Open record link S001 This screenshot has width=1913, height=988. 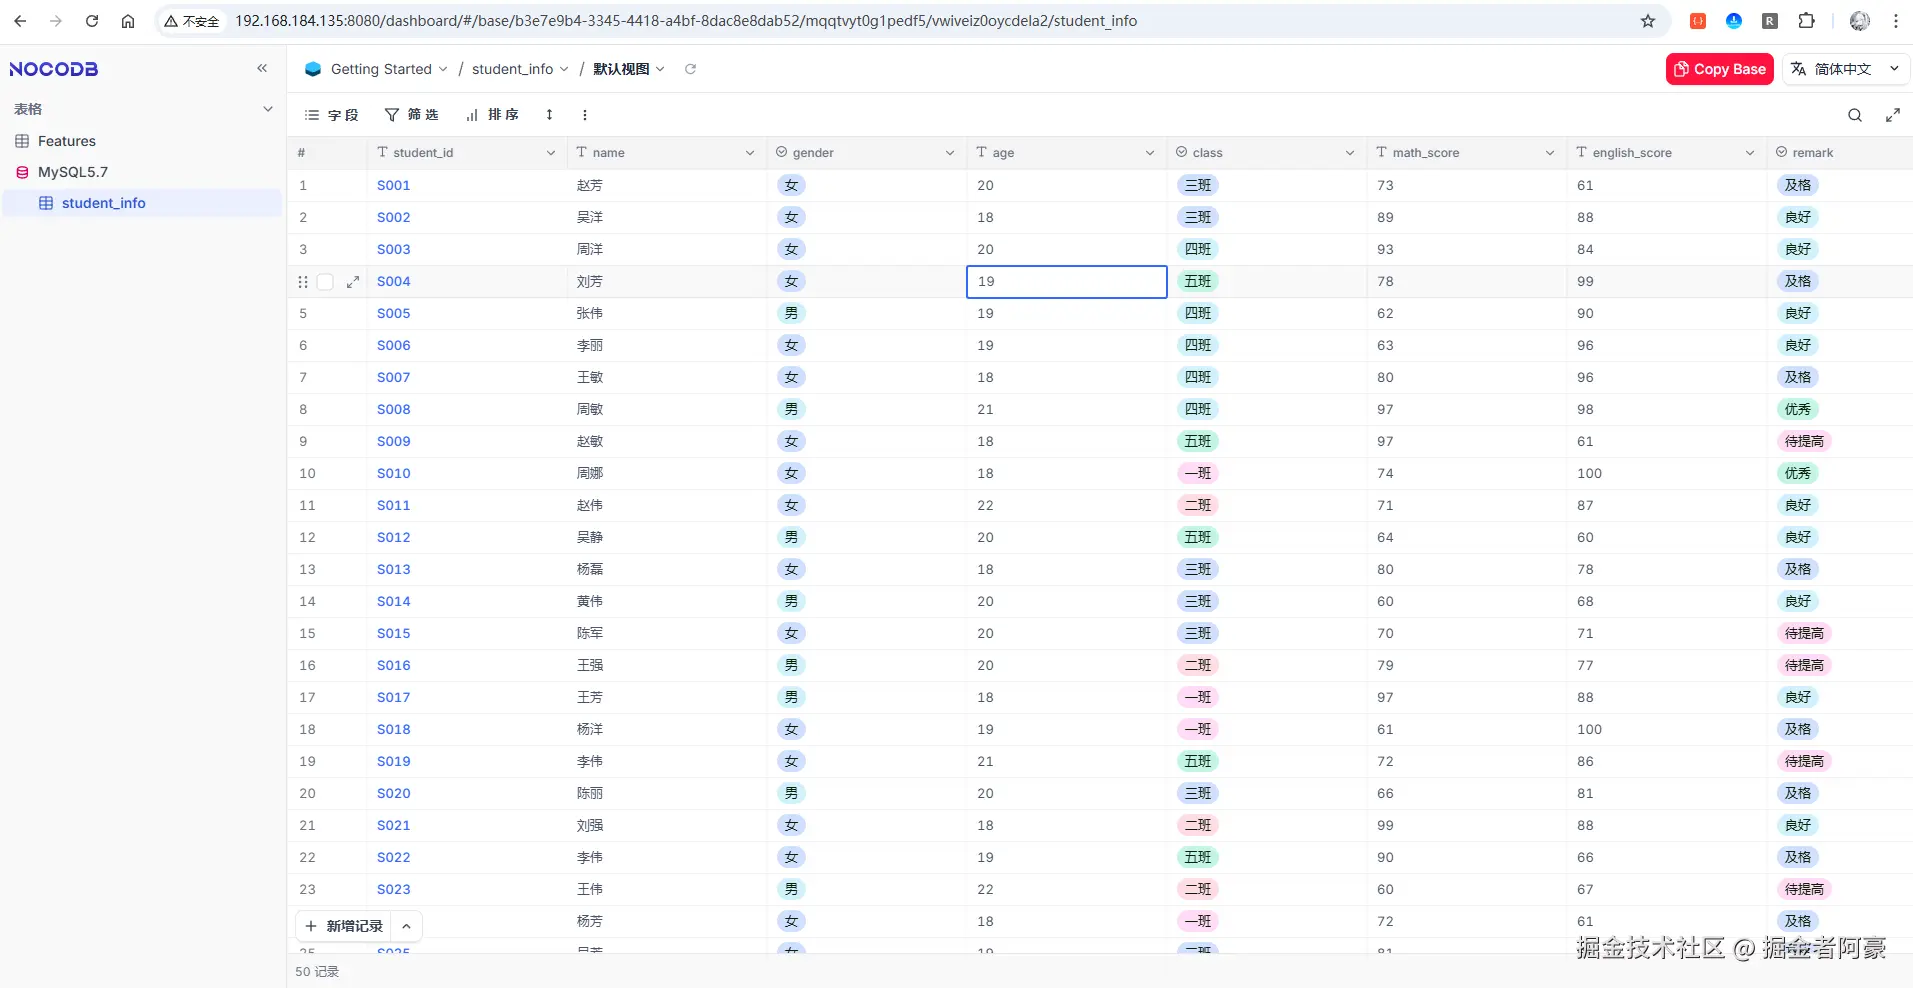coord(394,185)
